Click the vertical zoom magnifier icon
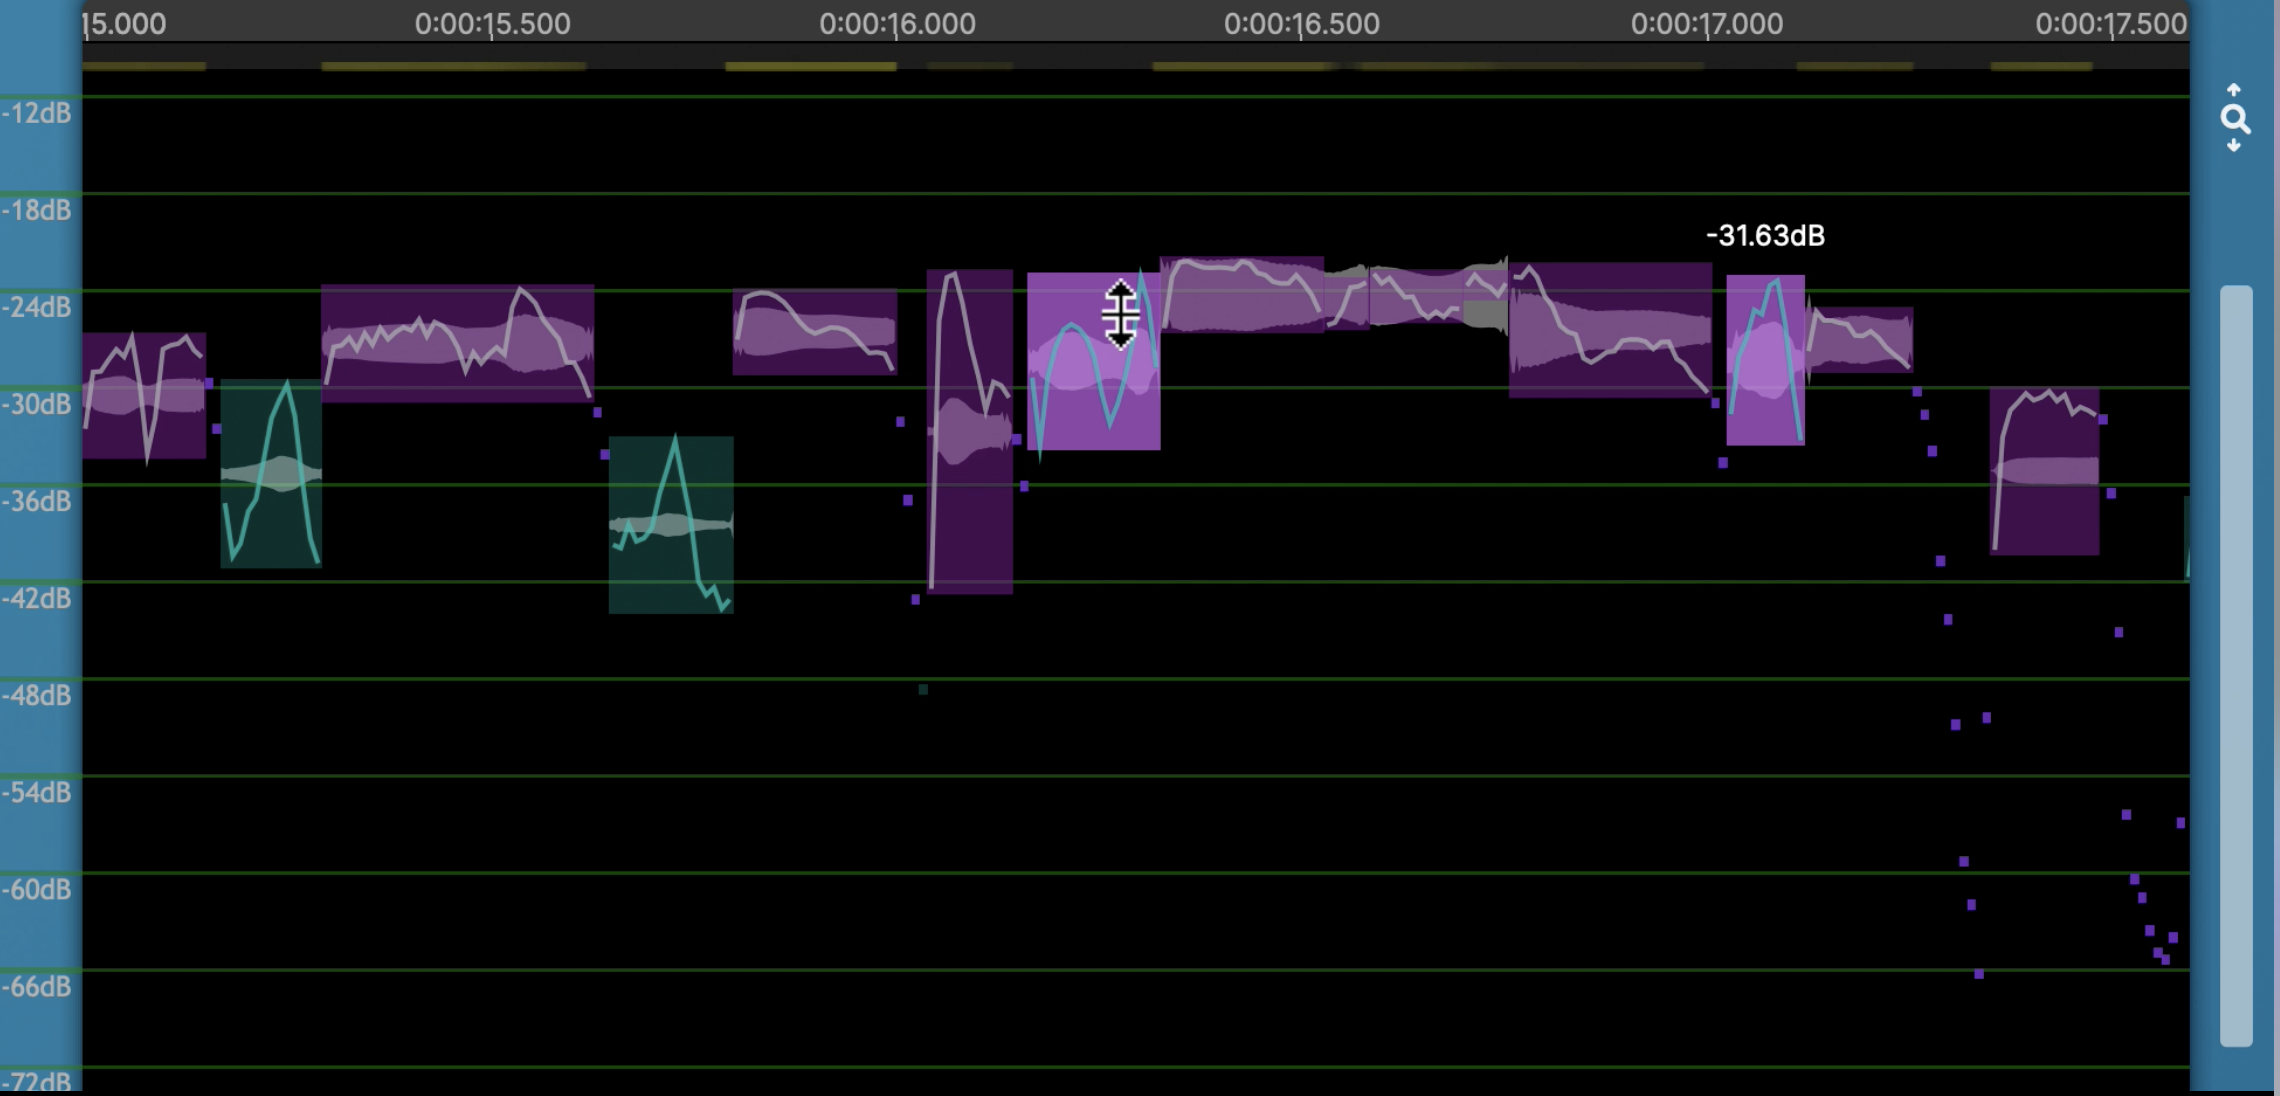 tap(2235, 120)
